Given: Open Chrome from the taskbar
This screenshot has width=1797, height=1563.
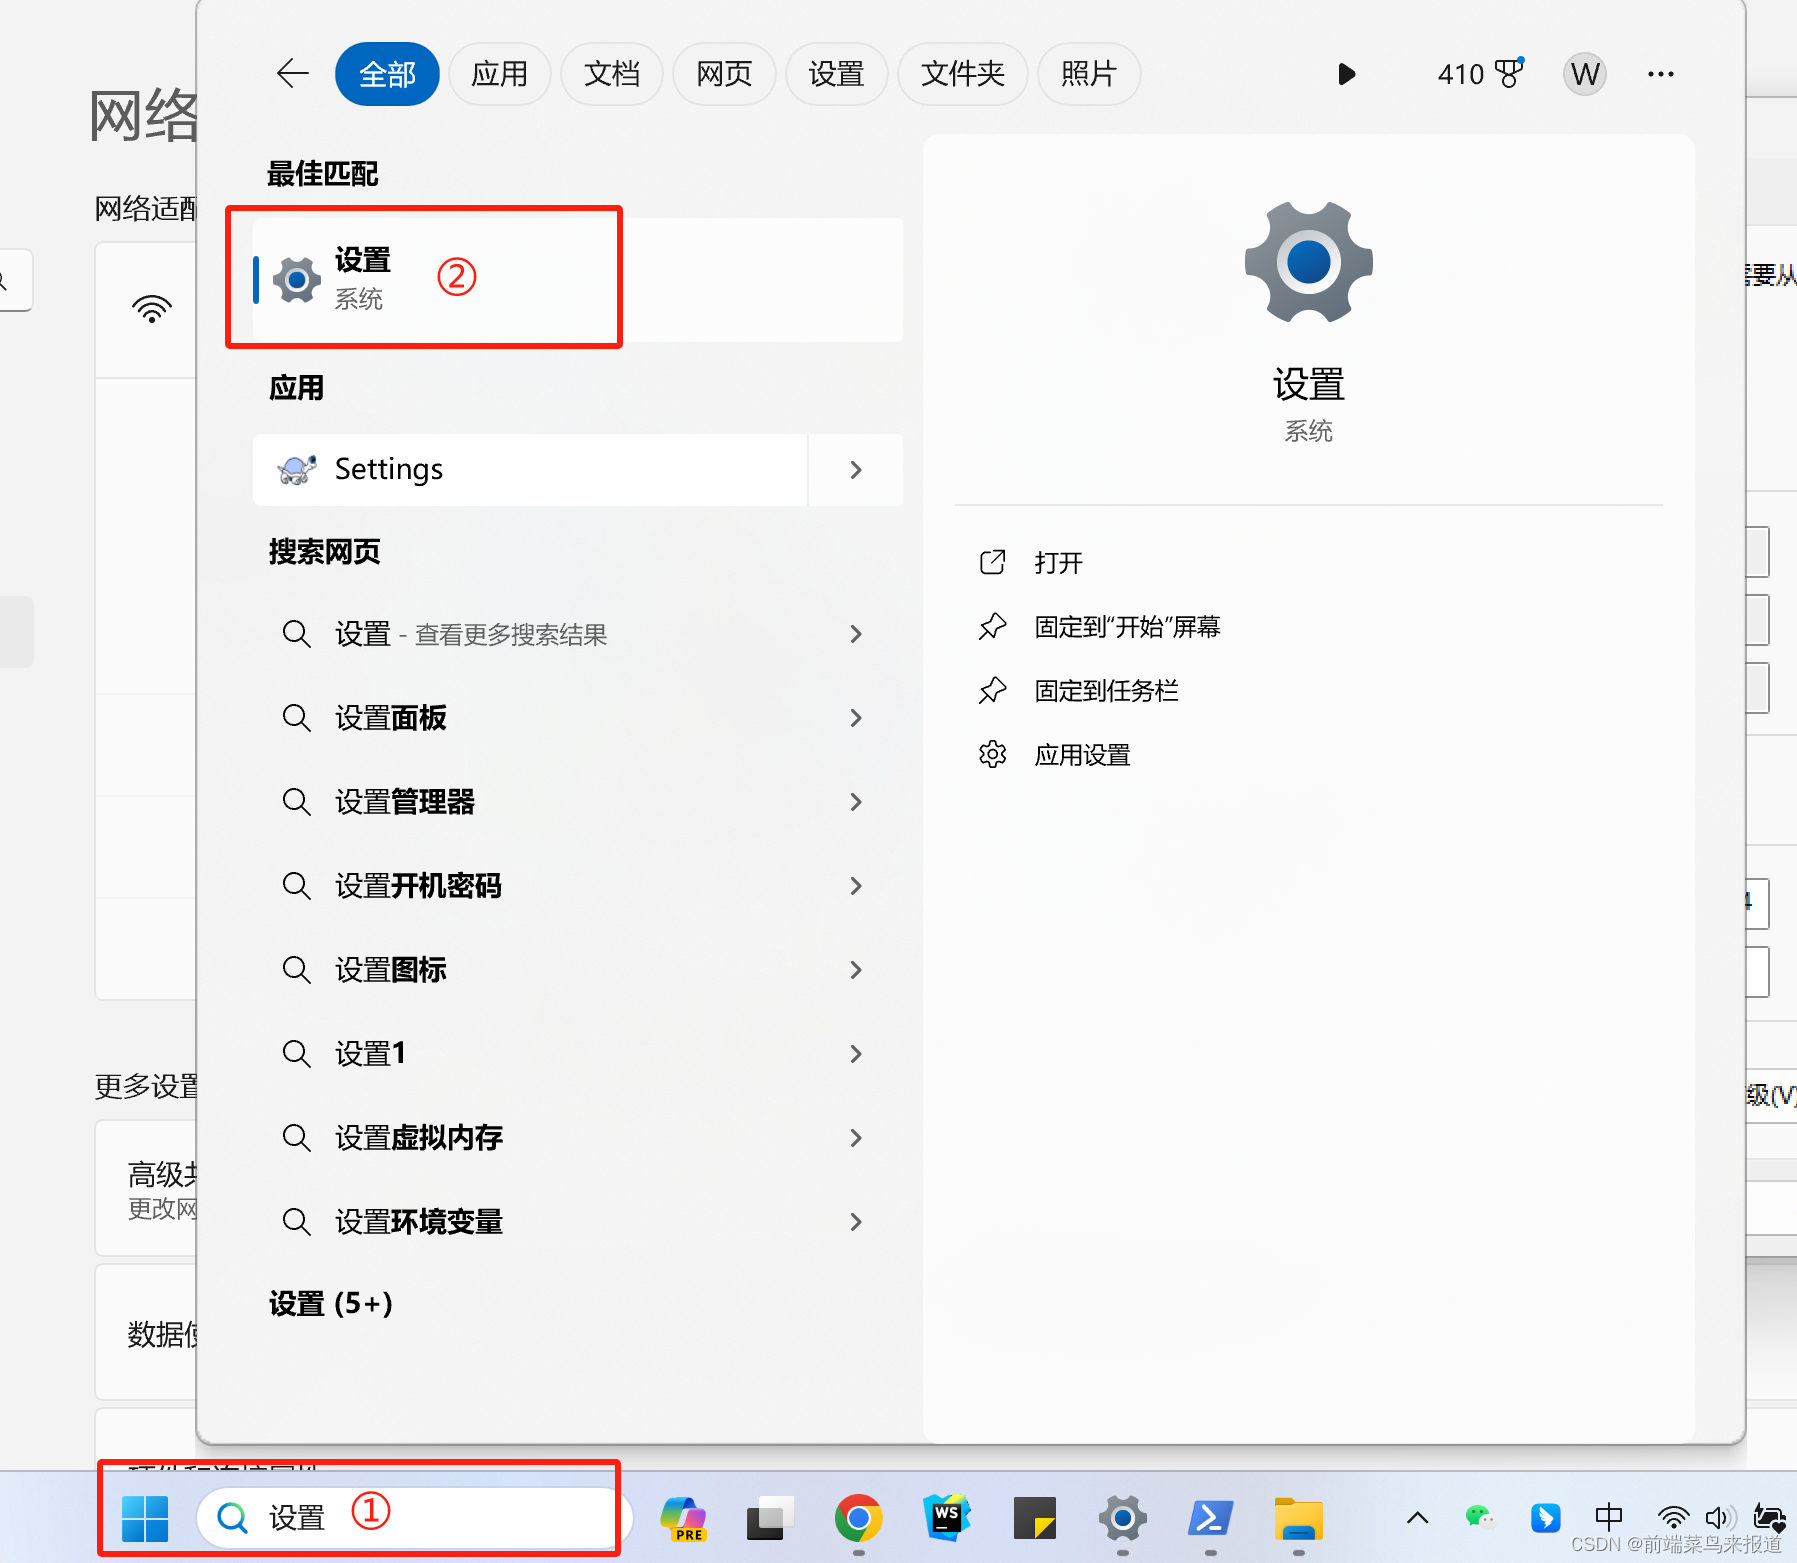Looking at the screenshot, I should coord(858,1519).
